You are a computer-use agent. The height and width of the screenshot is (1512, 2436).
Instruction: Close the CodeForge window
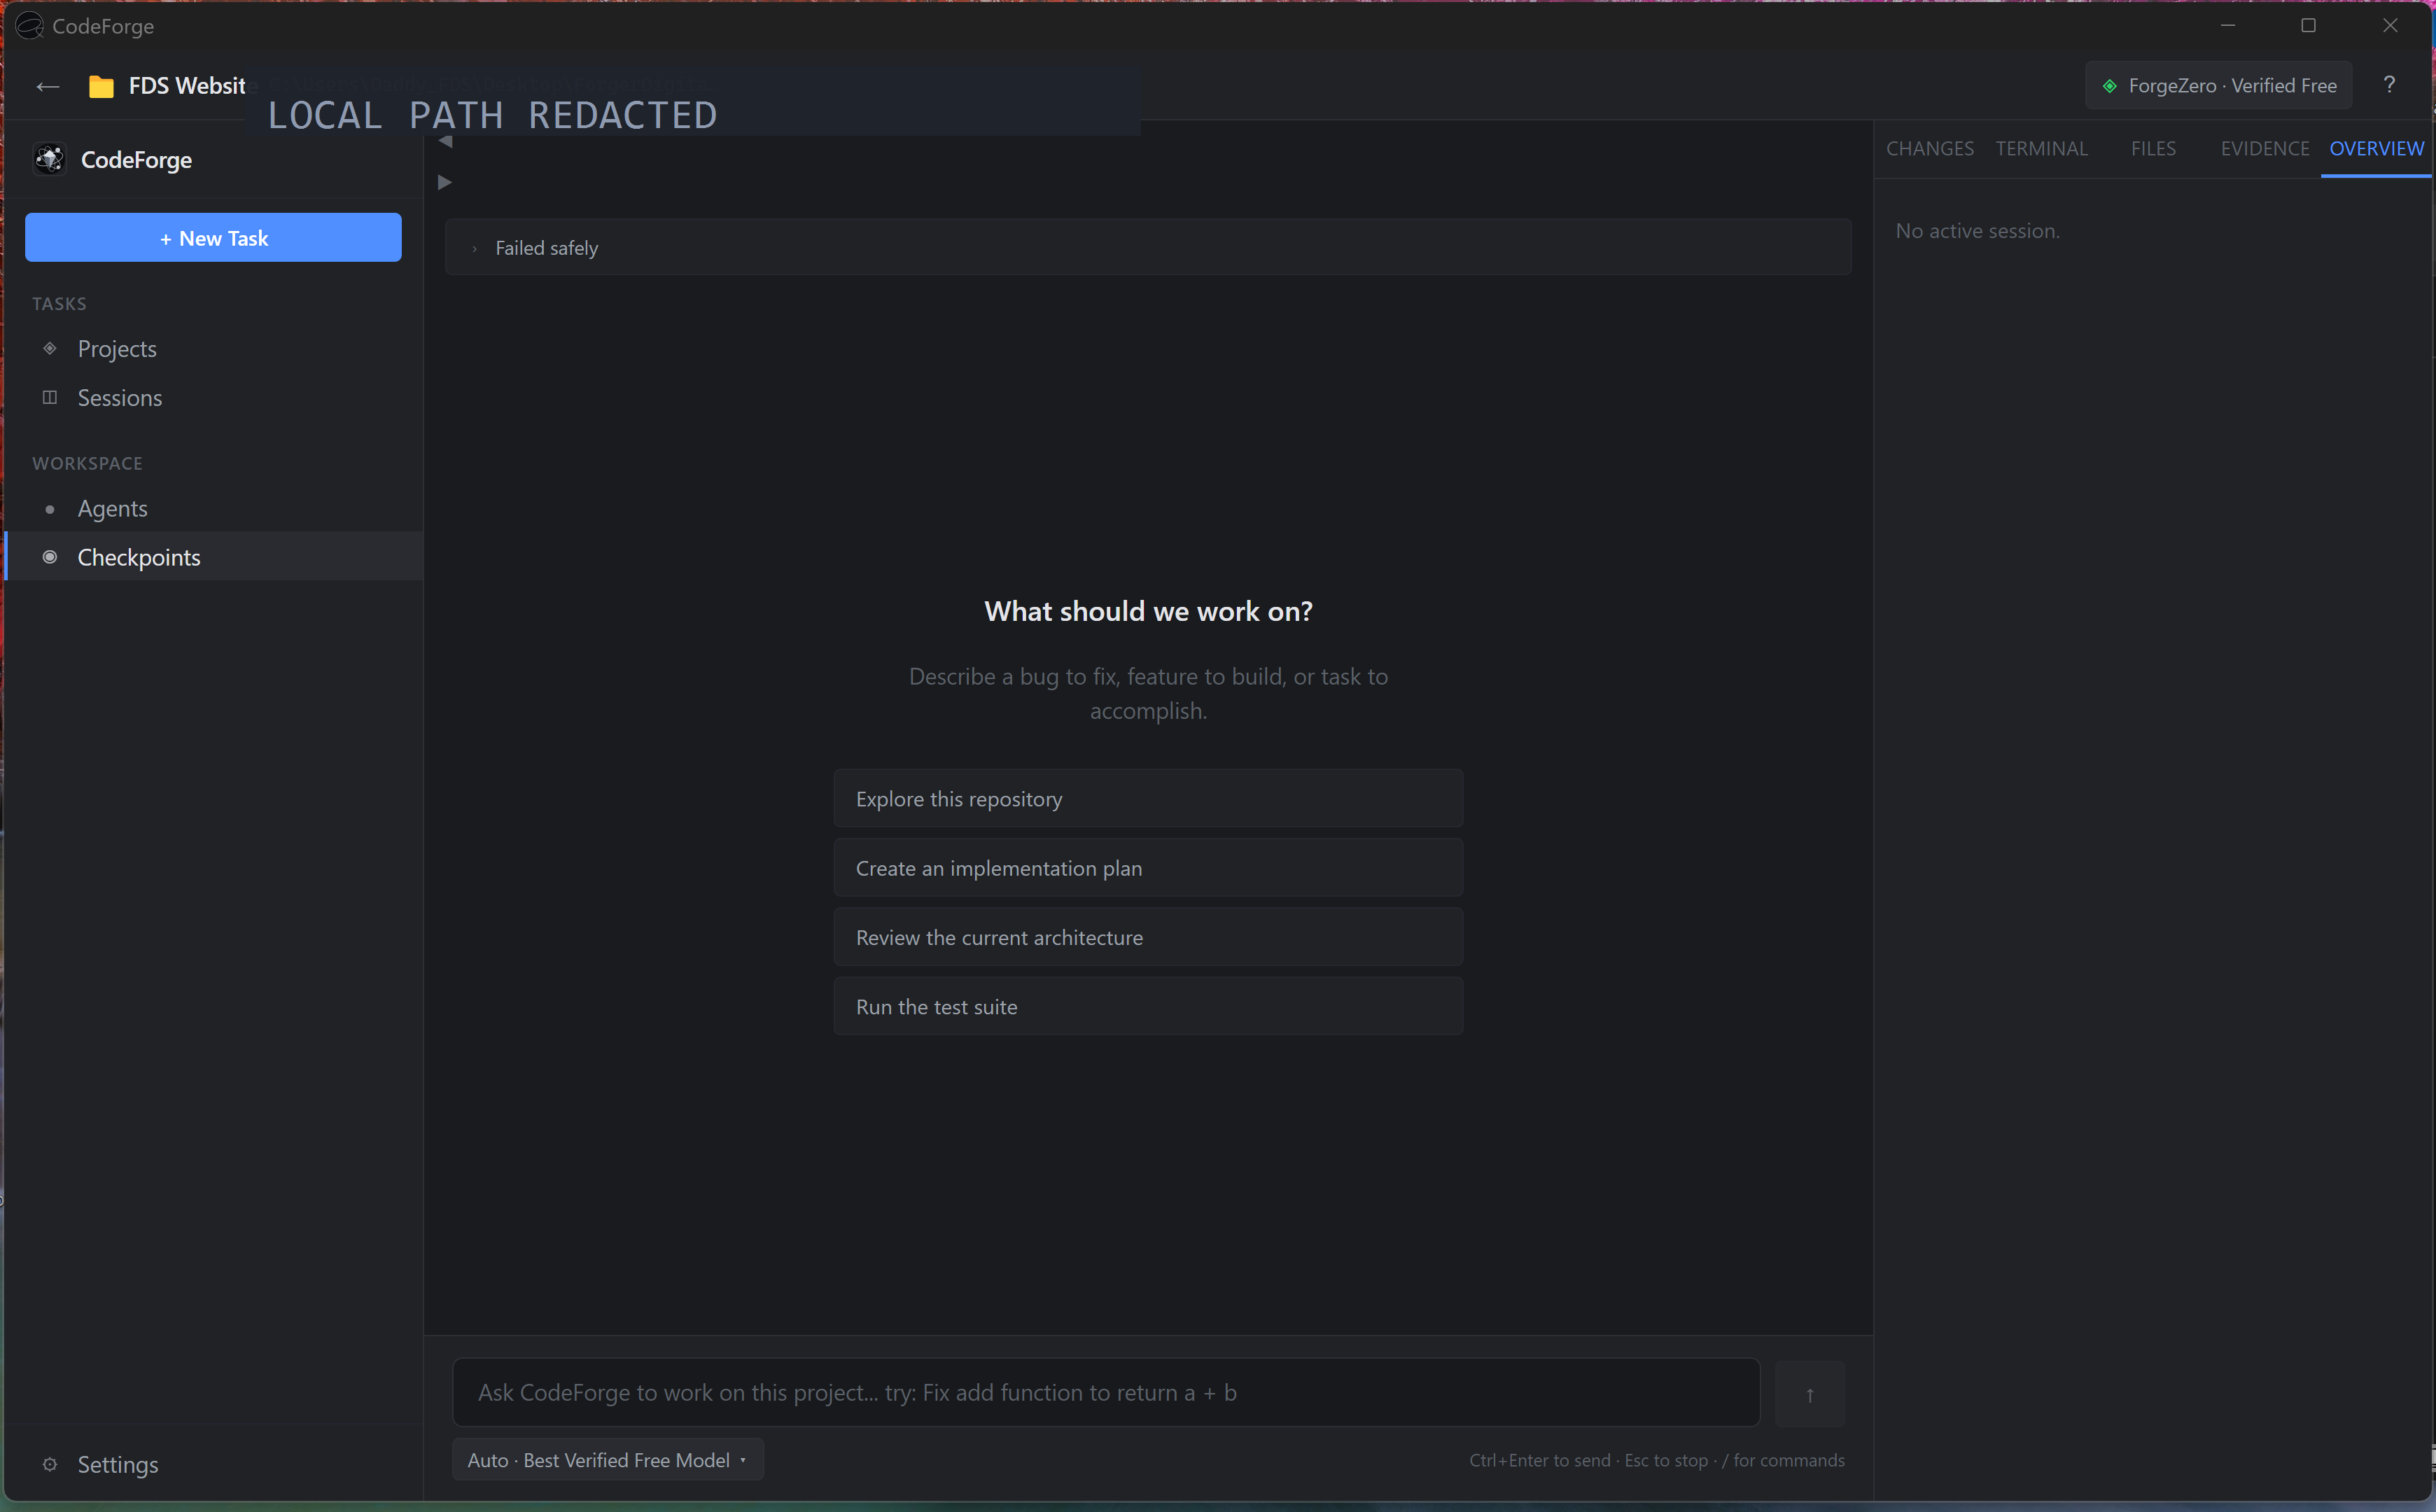coord(2389,26)
